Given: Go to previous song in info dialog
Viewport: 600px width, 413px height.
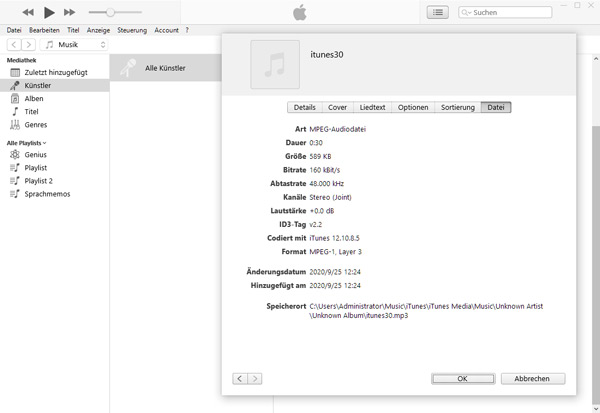Looking at the screenshot, I should 240,379.
